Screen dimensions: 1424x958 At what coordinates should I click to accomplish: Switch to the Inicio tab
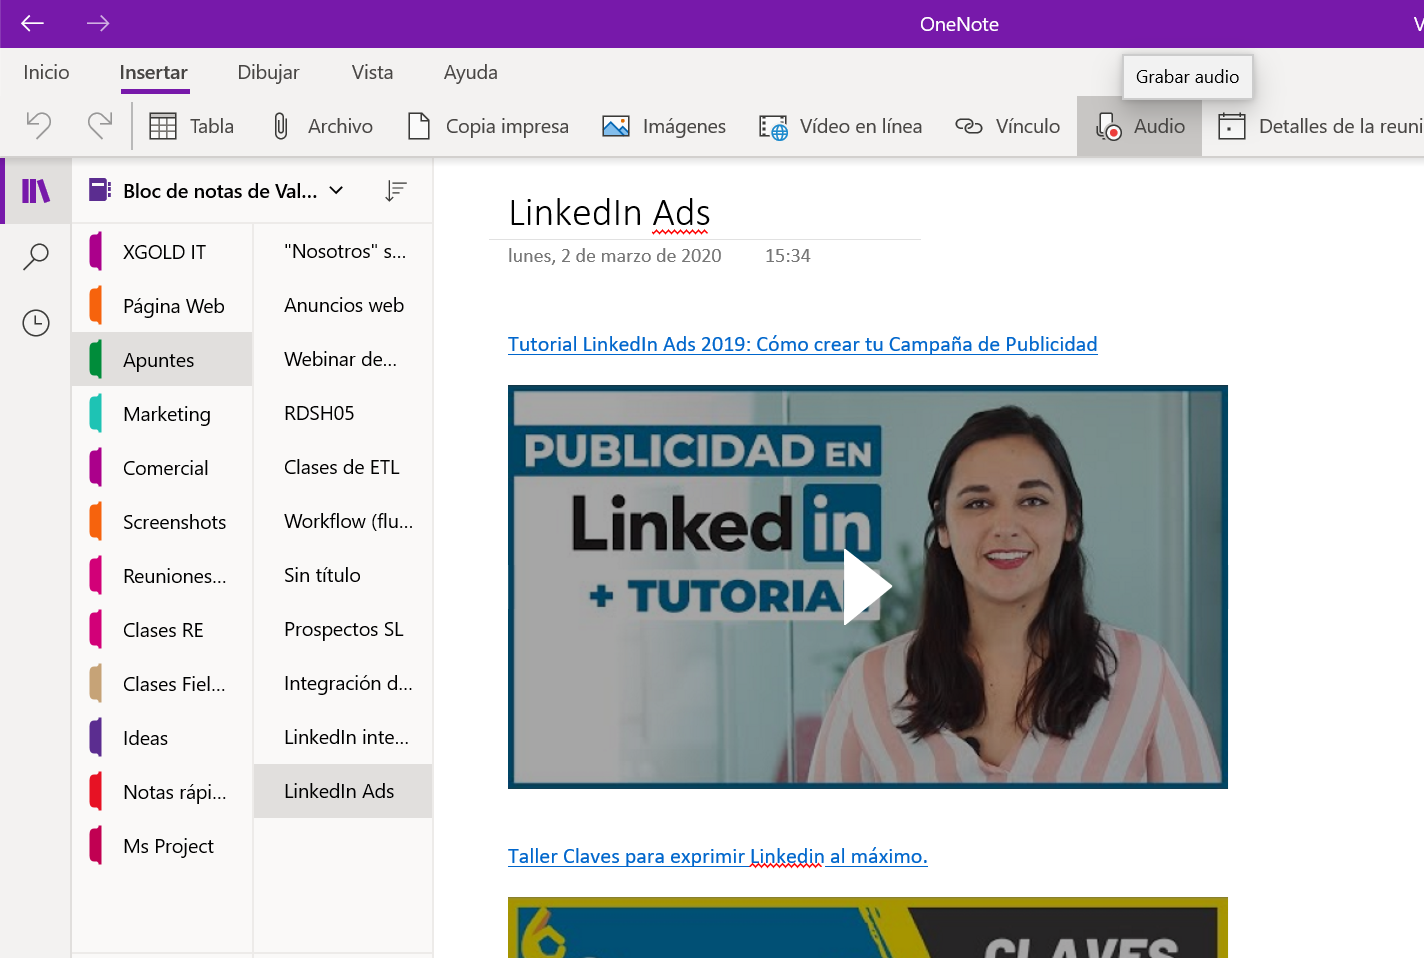[46, 72]
